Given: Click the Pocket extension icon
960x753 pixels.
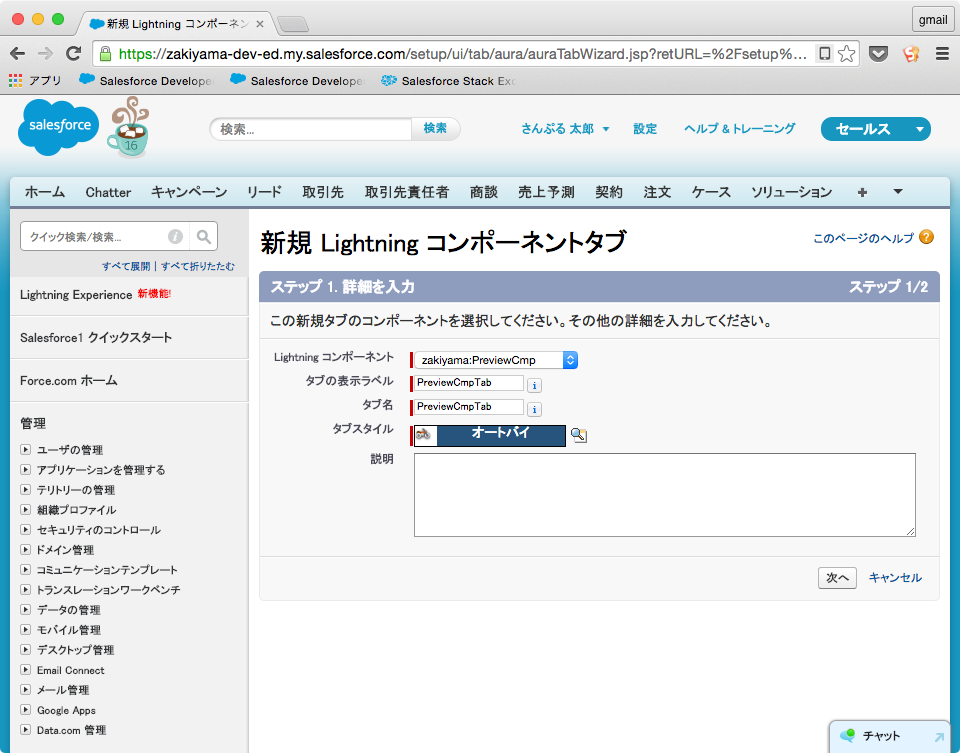Looking at the screenshot, I should pyautogui.click(x=879, y=54).
